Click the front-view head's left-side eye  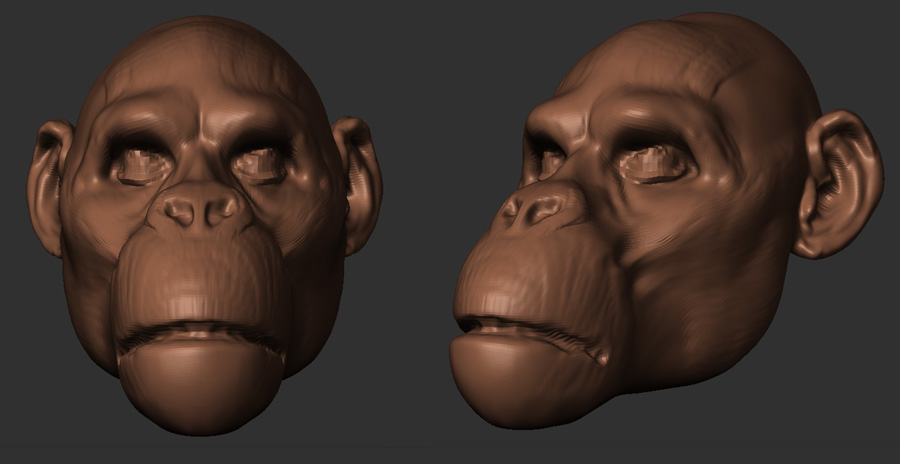coord(142,165)
